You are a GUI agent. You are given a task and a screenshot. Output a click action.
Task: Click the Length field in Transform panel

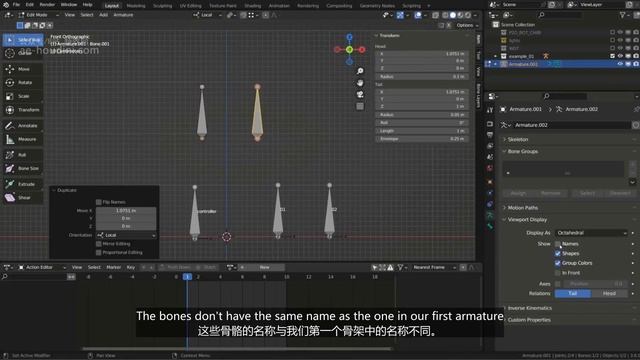422,131
